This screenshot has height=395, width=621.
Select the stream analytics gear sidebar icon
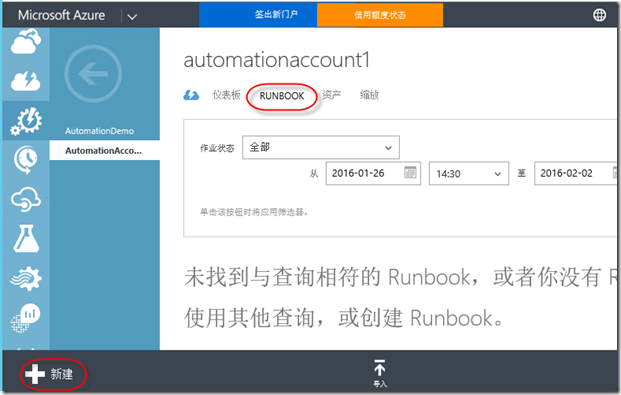26,279
